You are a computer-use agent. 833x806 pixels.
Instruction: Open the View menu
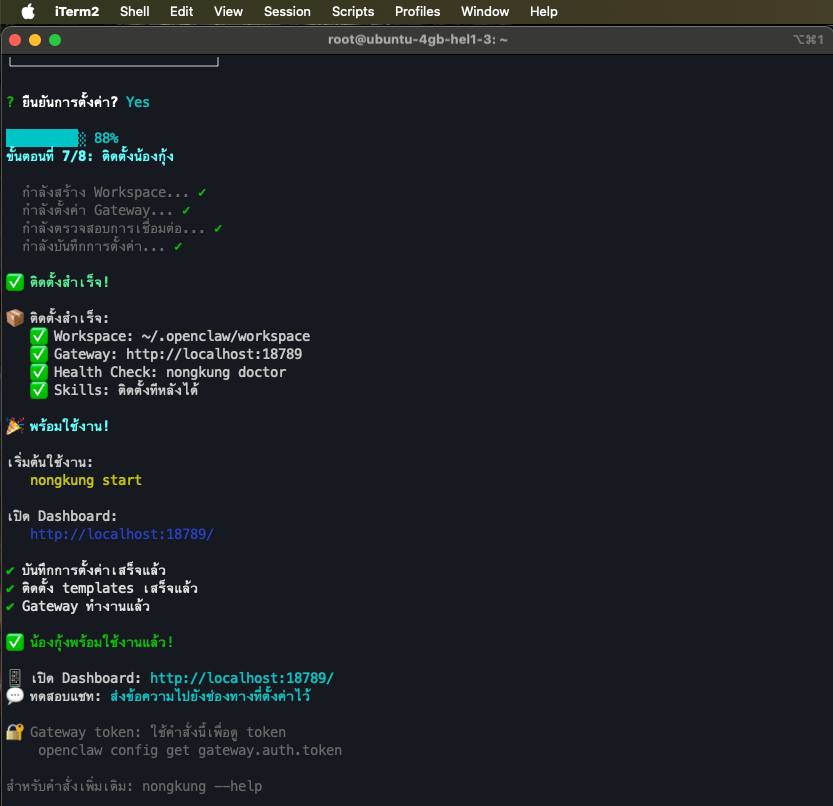(228, 12)
